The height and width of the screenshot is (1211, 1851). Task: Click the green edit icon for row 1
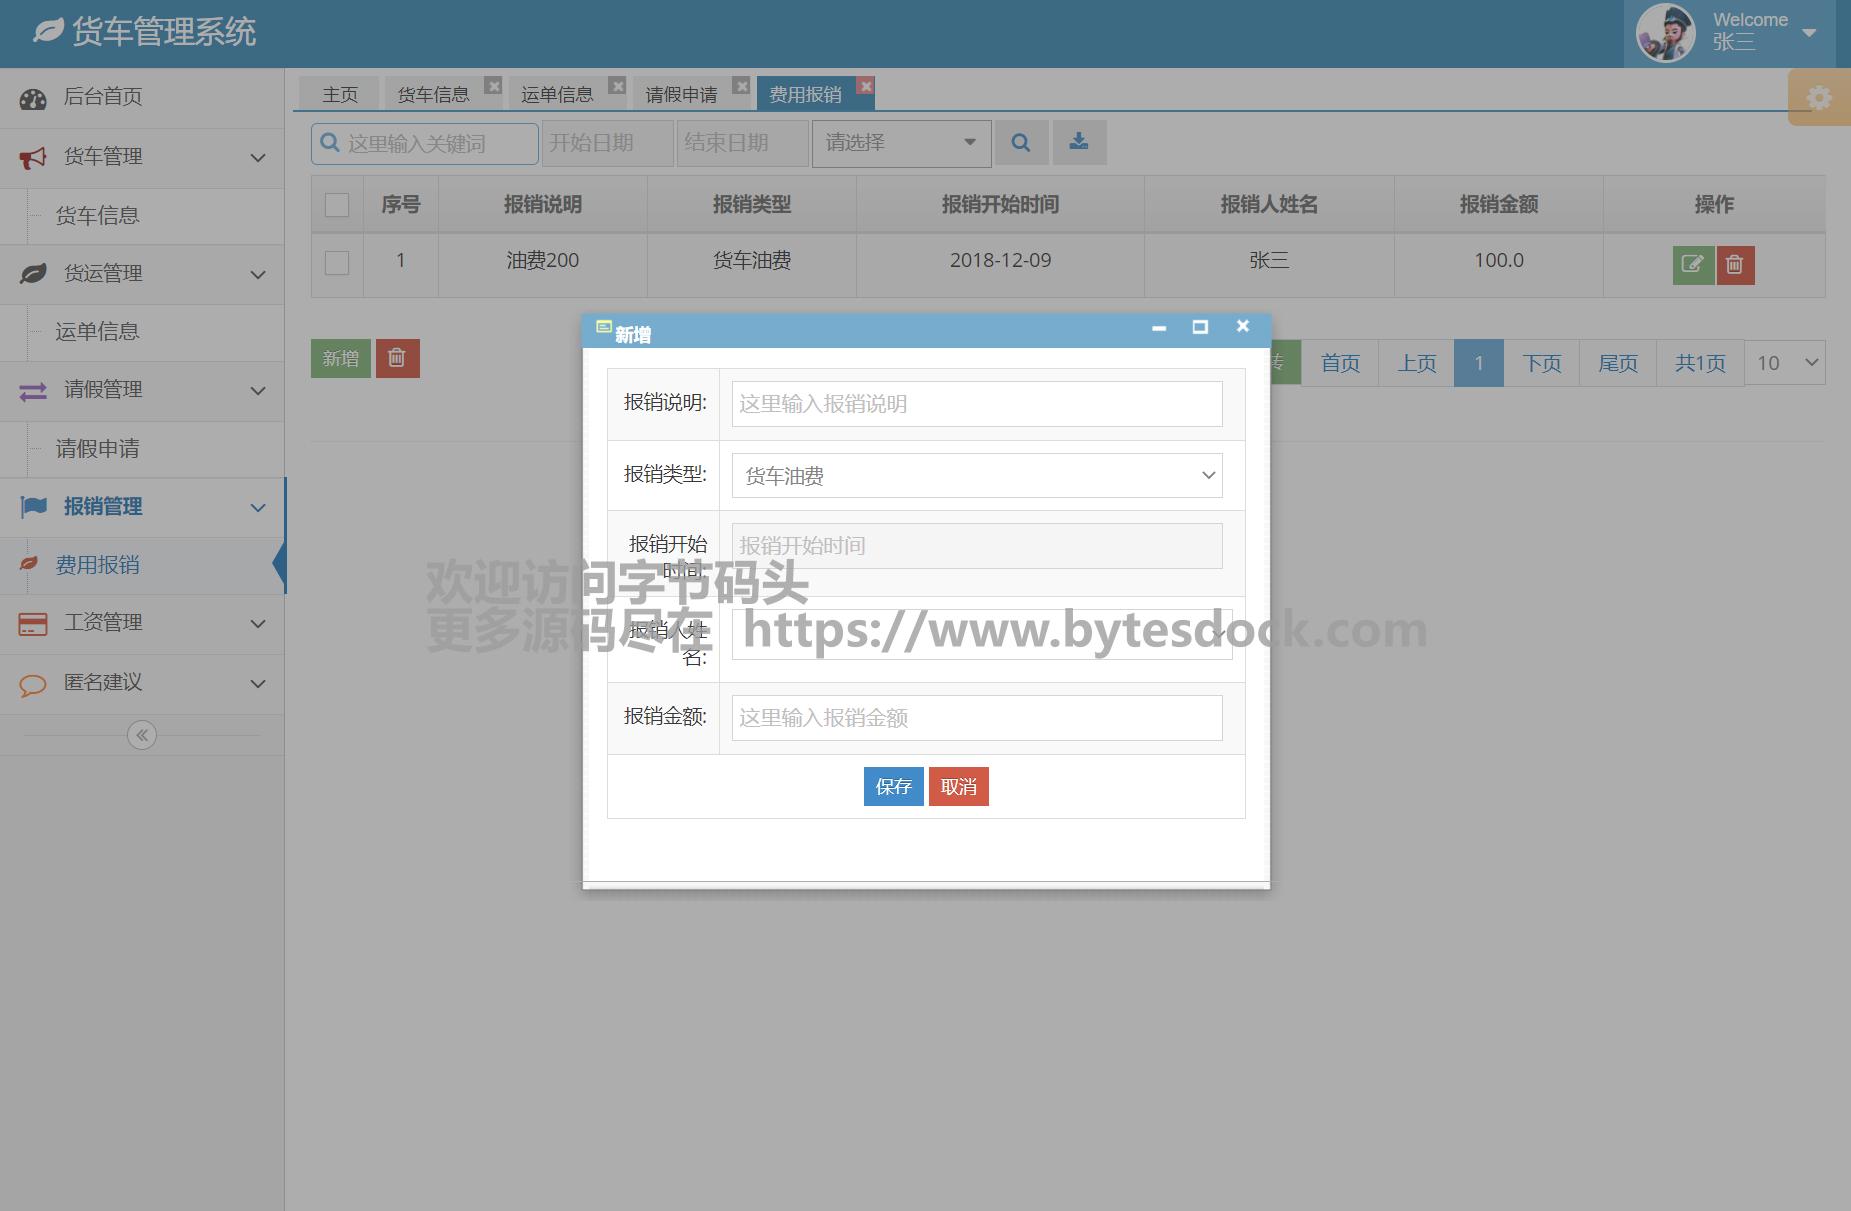pos(1692,265)
